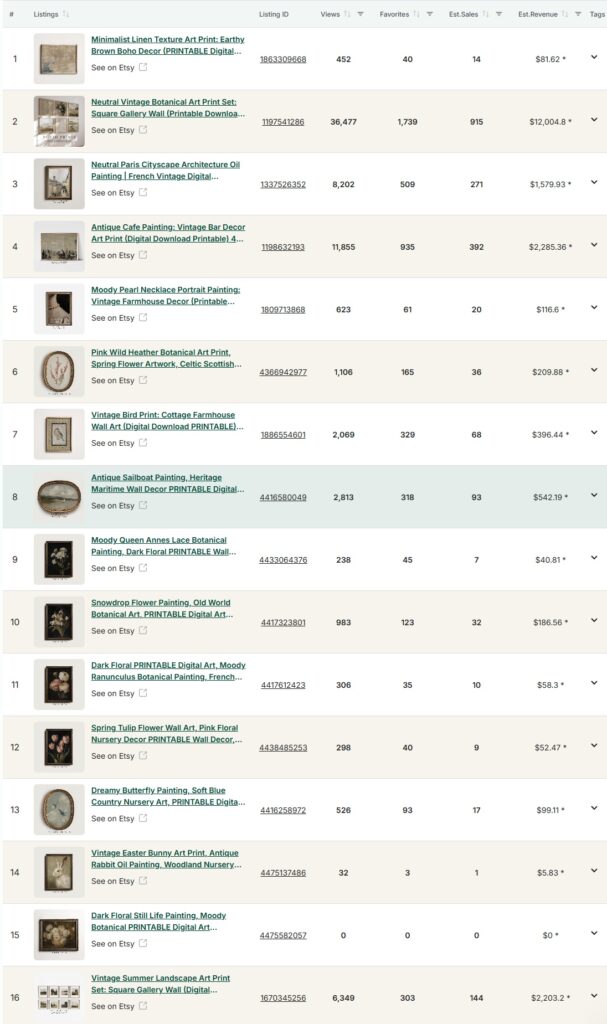
Task: Filter the Est.Revenue column
Action: (578, 15)
